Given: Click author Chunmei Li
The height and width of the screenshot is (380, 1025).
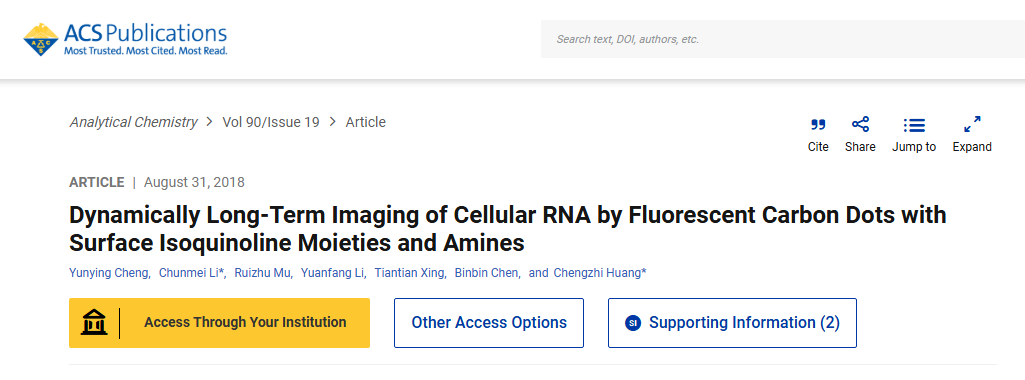Looking at the screenshot, I should point(190,273).
